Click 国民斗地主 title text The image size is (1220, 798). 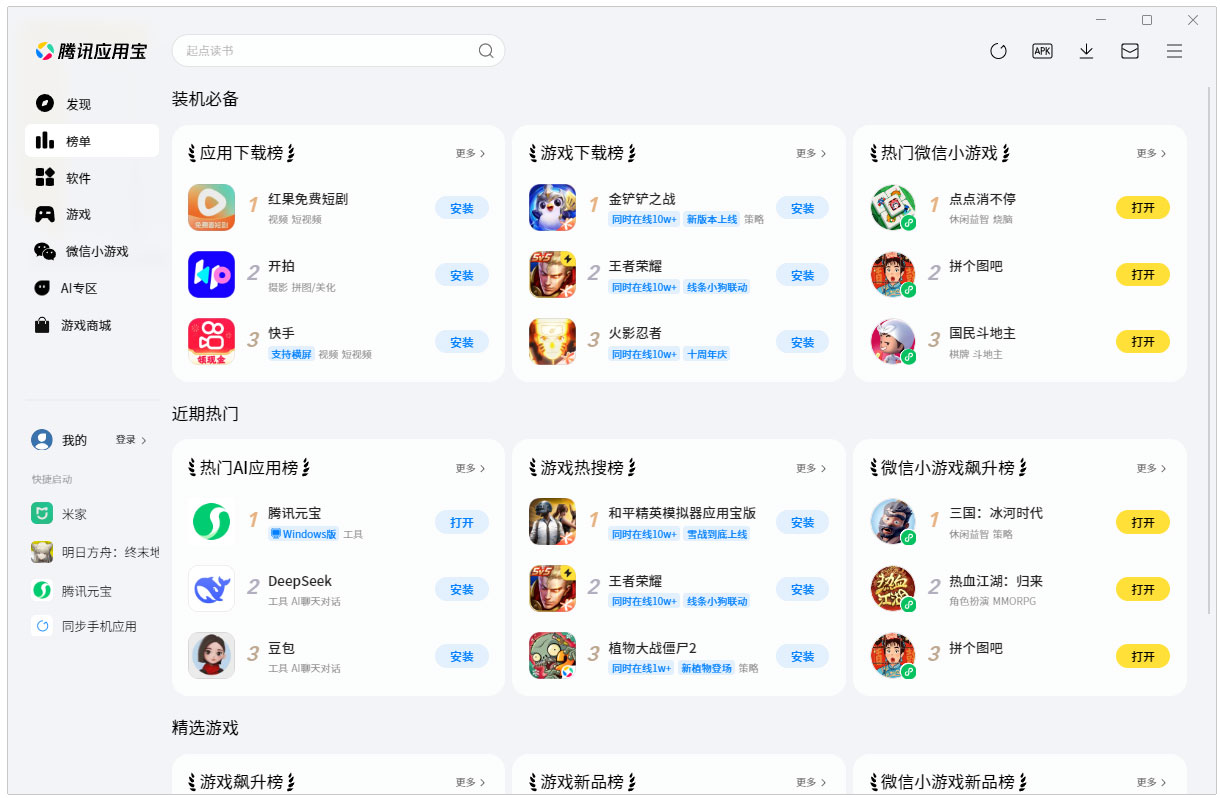982,333
